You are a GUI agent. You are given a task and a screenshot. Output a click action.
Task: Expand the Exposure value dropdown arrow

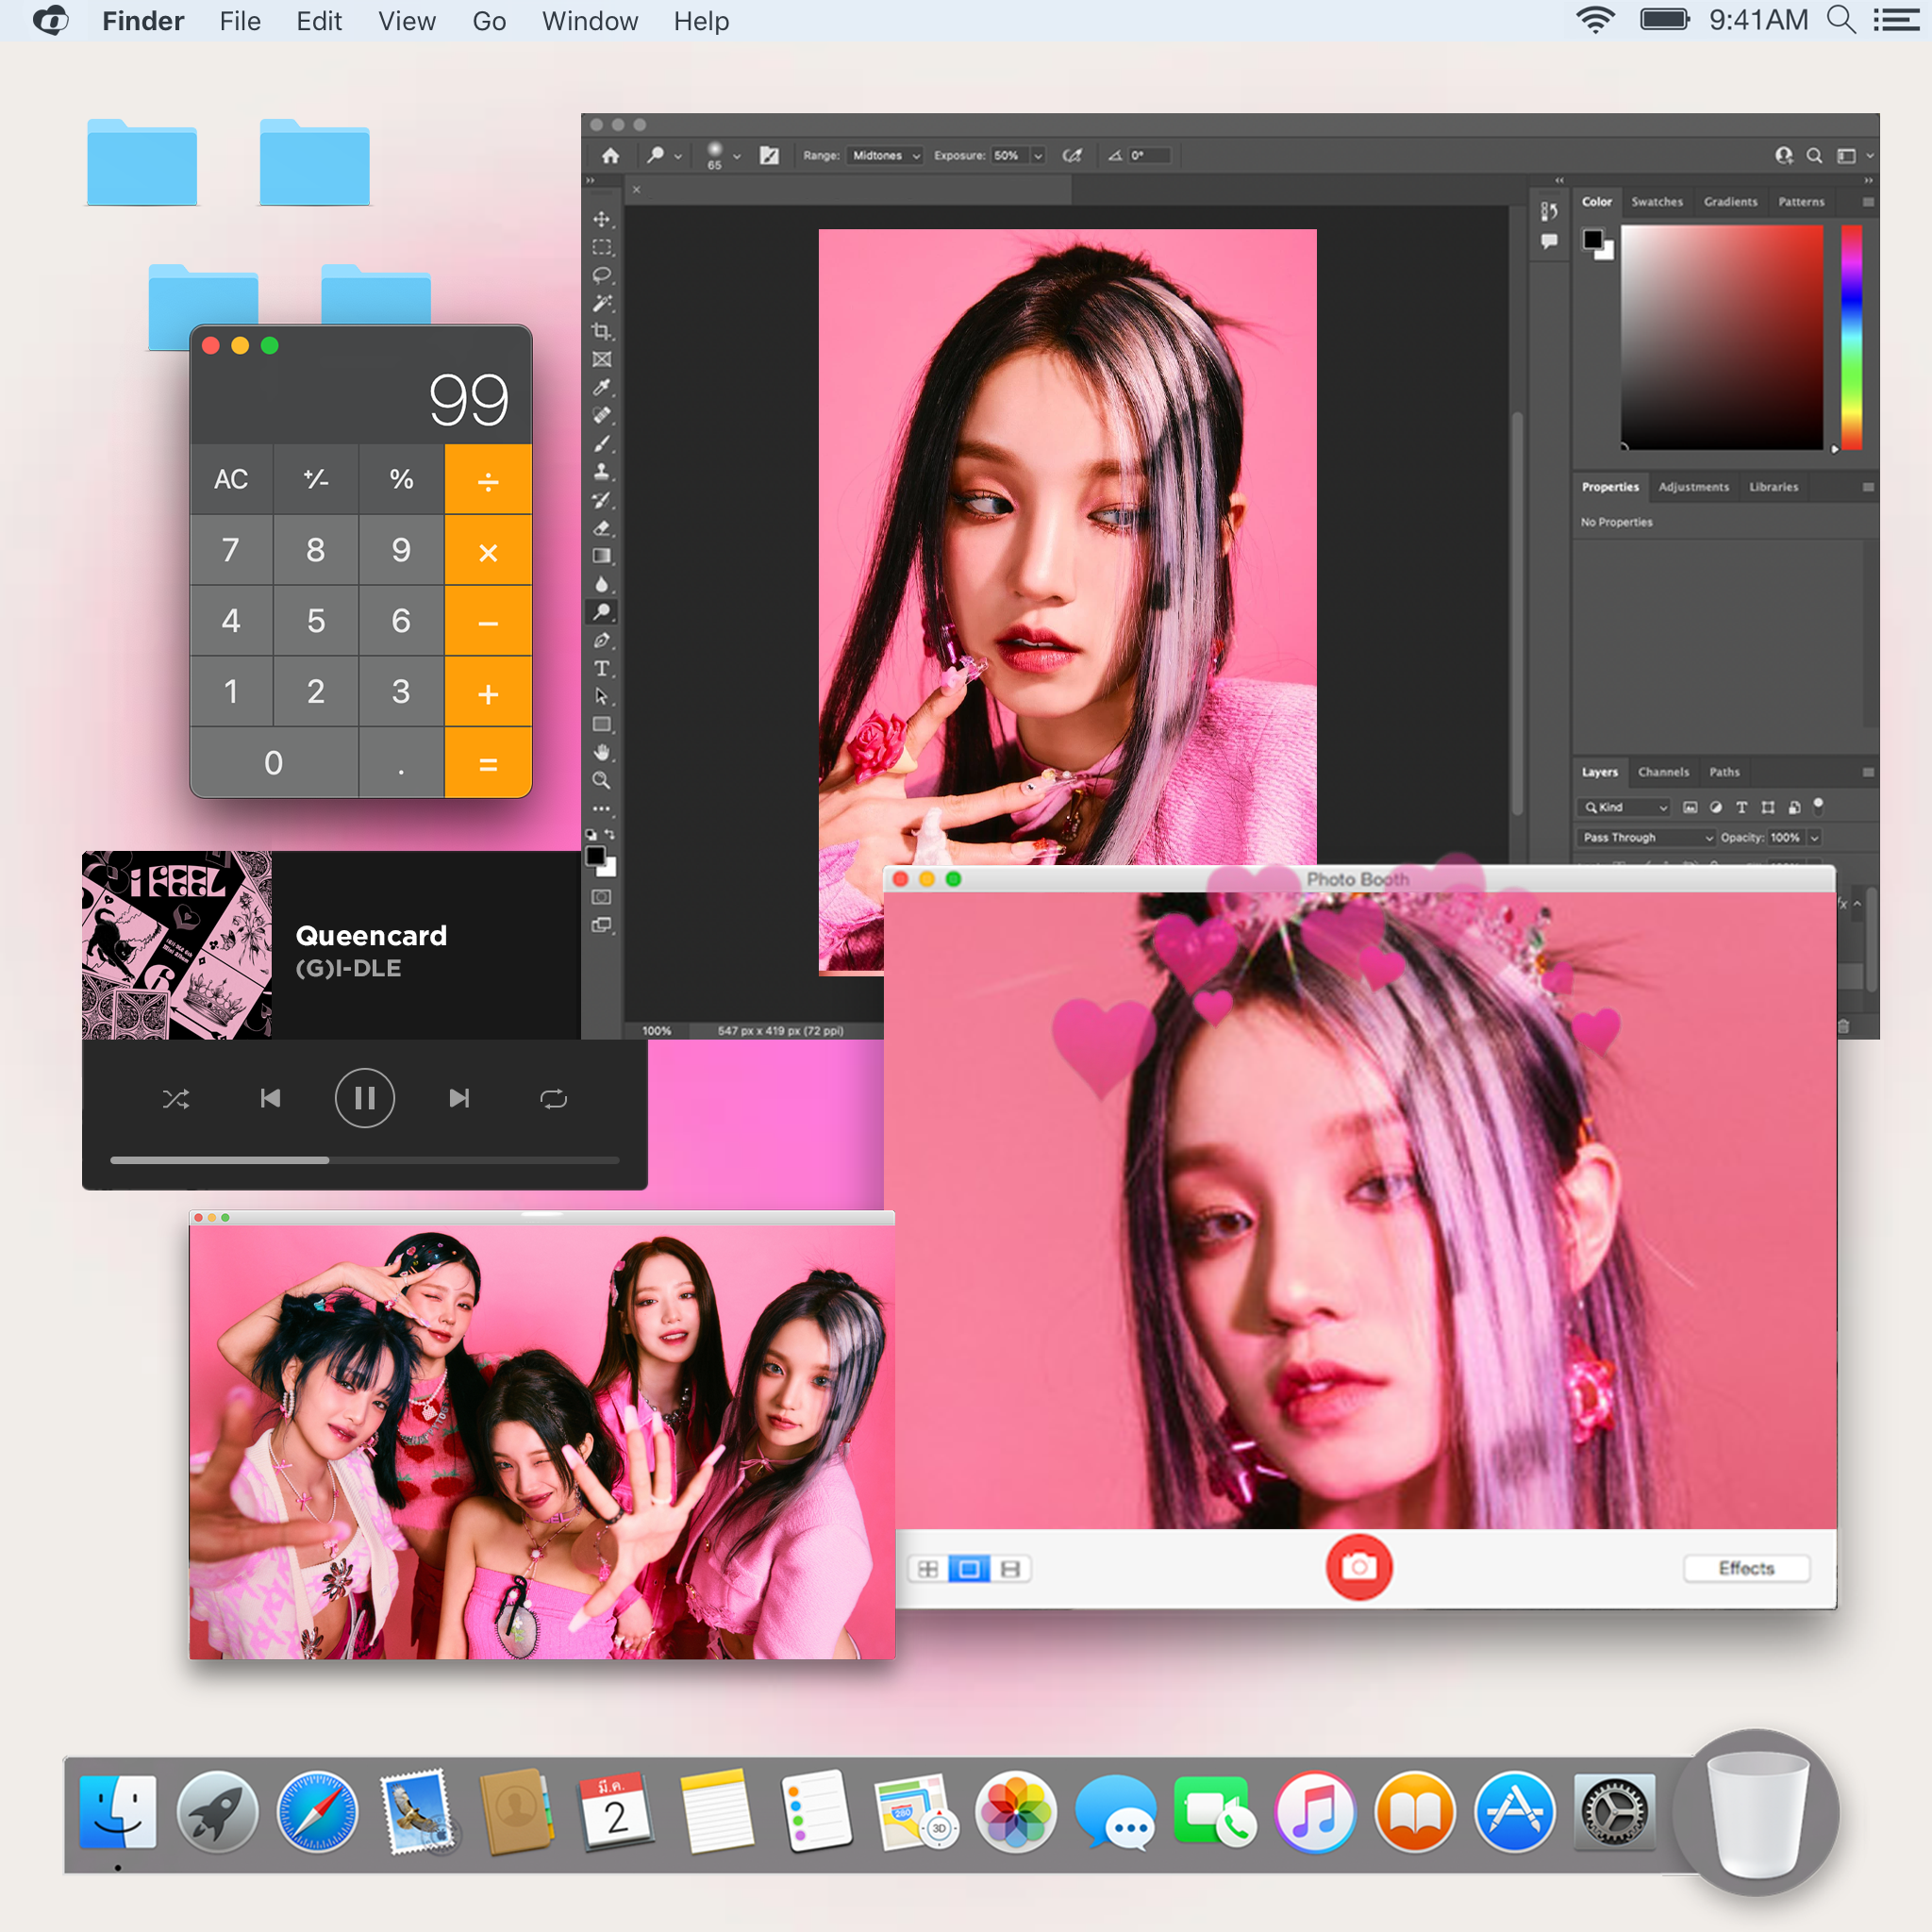[1038, 156]
